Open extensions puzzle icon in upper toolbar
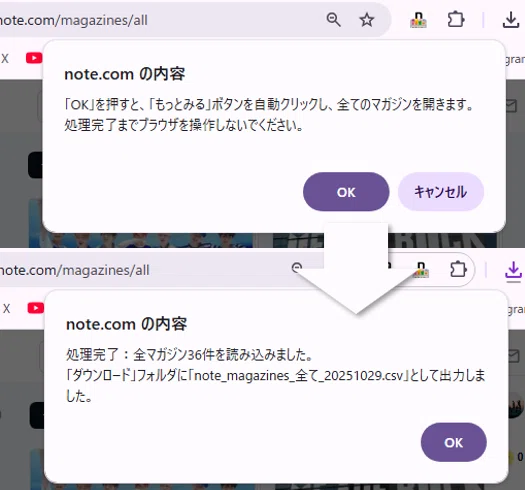Image resolution: width=525 pixels, height=490 pixels. click(x=456, y=19)
